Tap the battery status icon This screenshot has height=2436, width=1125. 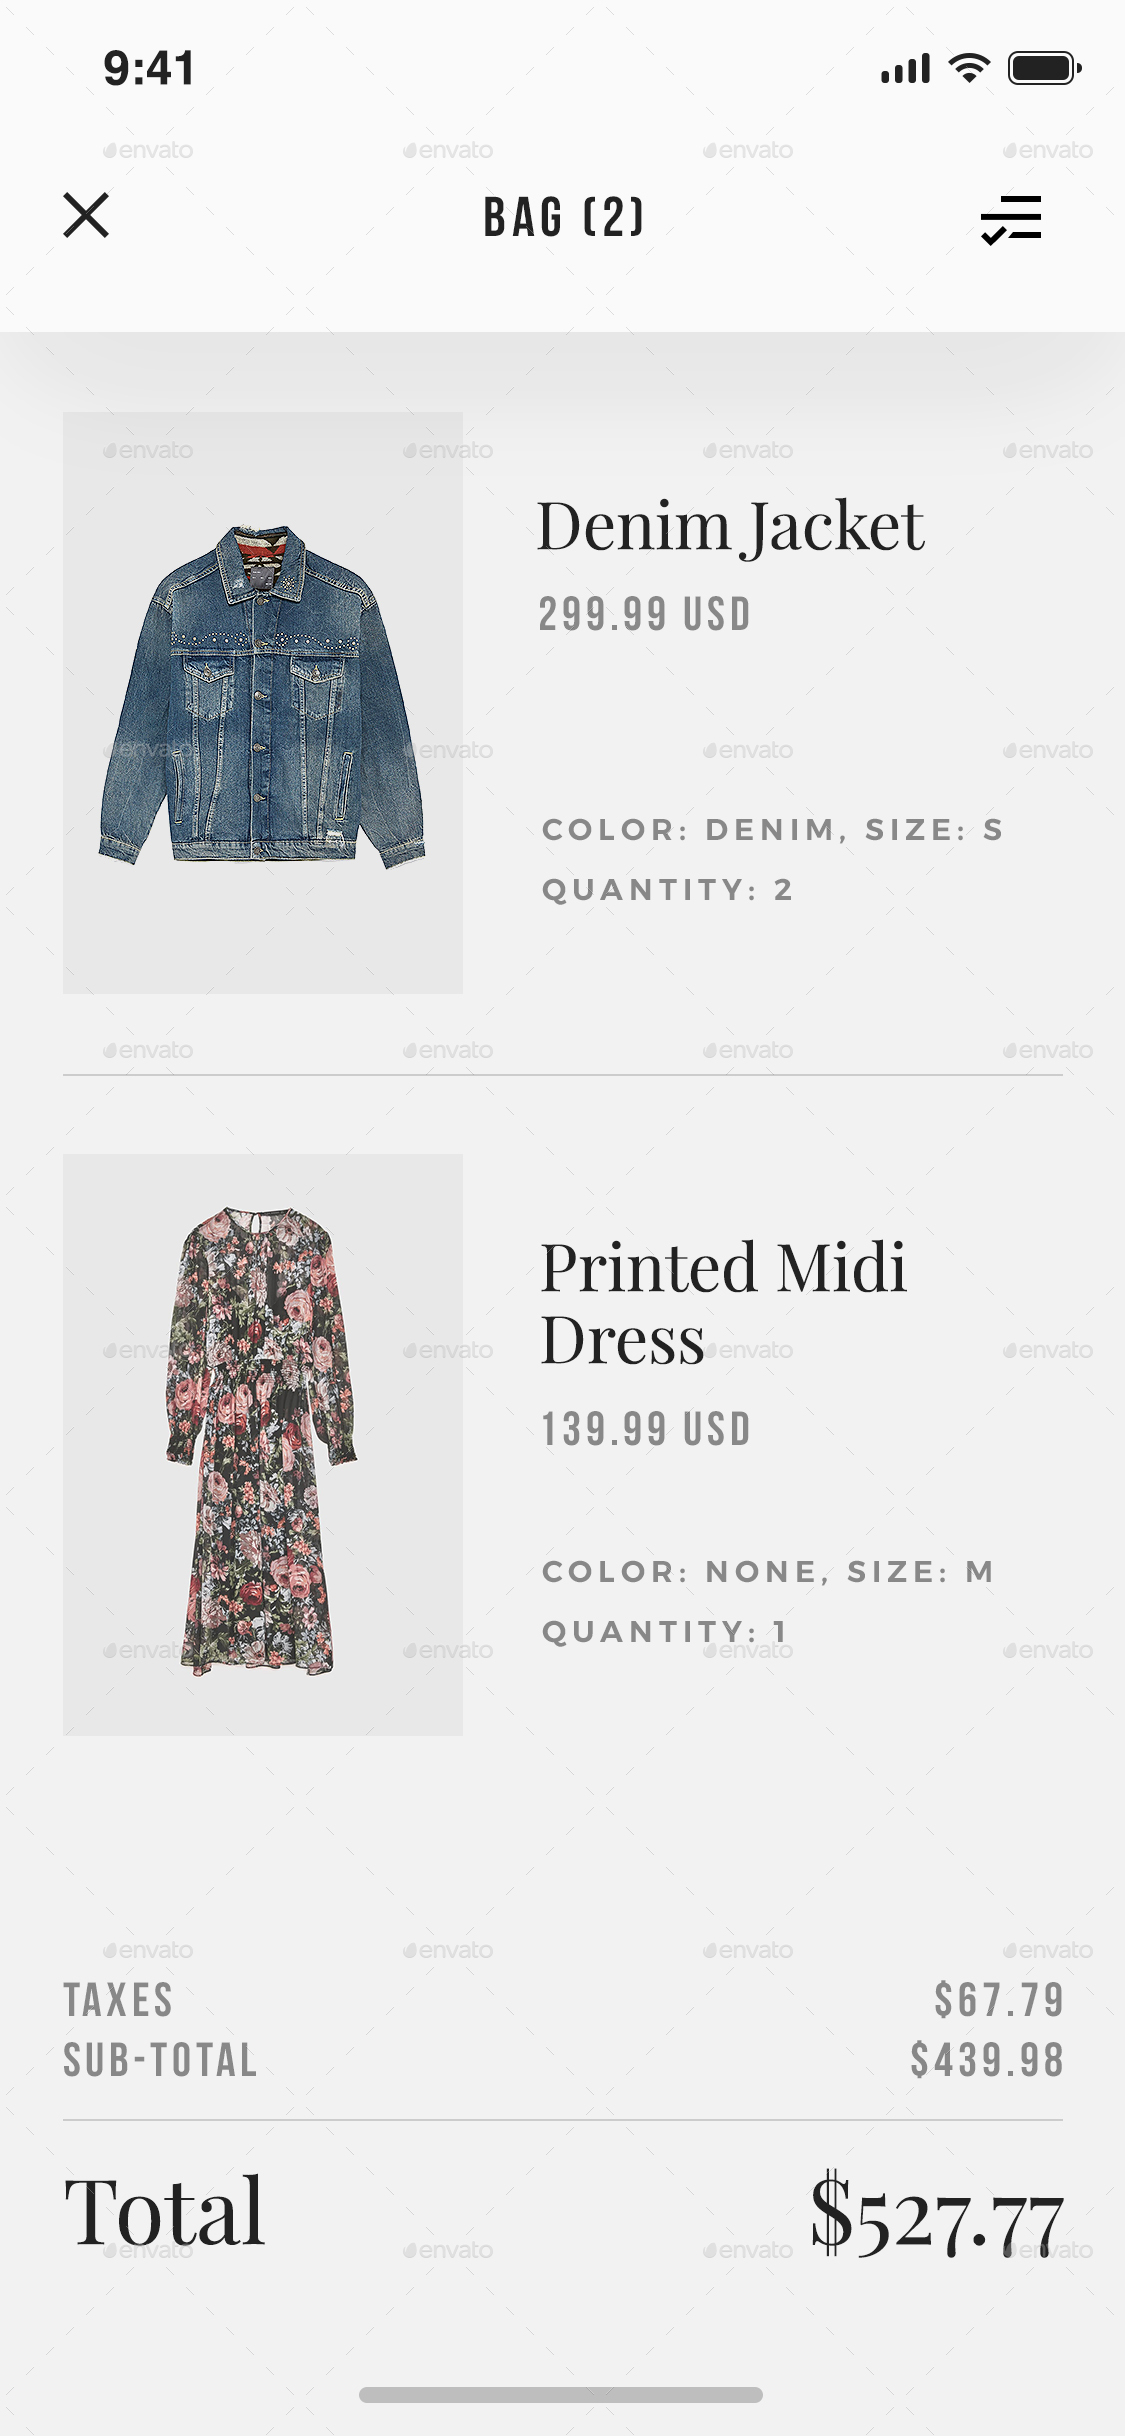click(1044, 68)
